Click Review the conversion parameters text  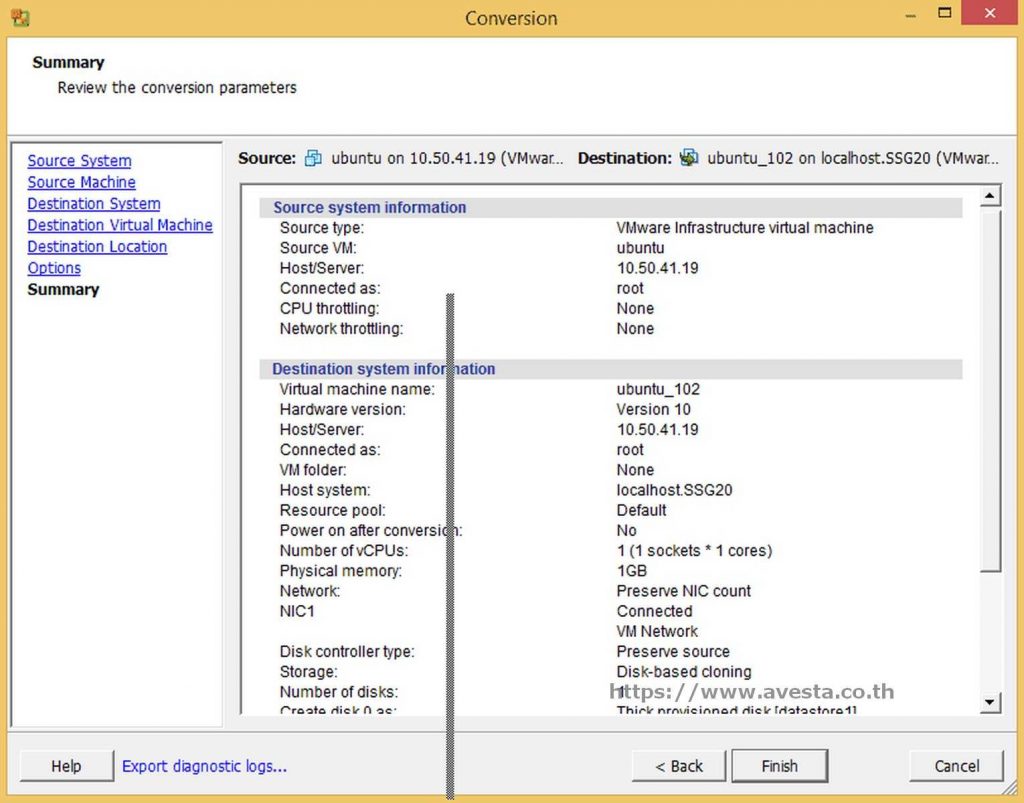(177, 88)
